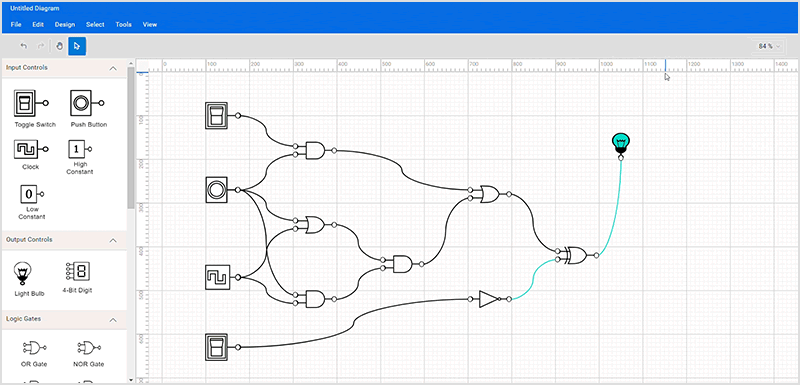The height and width of the screenshot is (385, 800).
Task: Collapse the Input Controls section
Action: pyautogui.click(x=113, y=68)
